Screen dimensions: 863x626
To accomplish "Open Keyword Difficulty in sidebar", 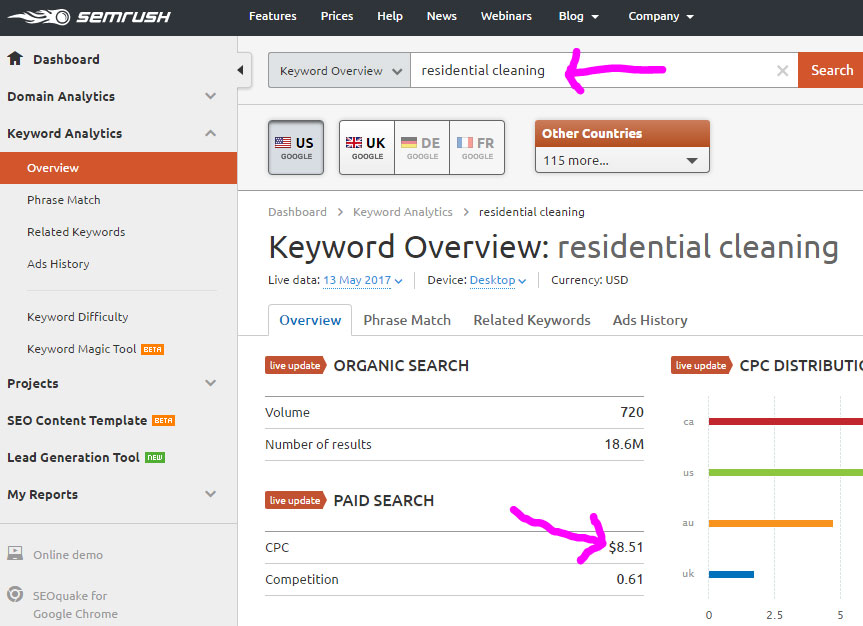I will [78, 317].
